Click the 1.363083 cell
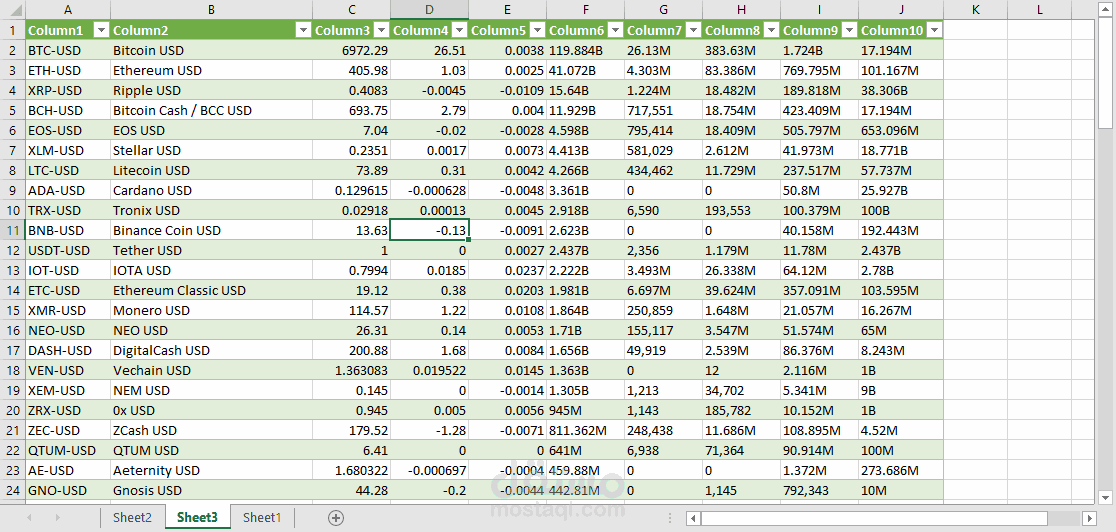This screenshot has width=1116, height=532. click(352, 370)
